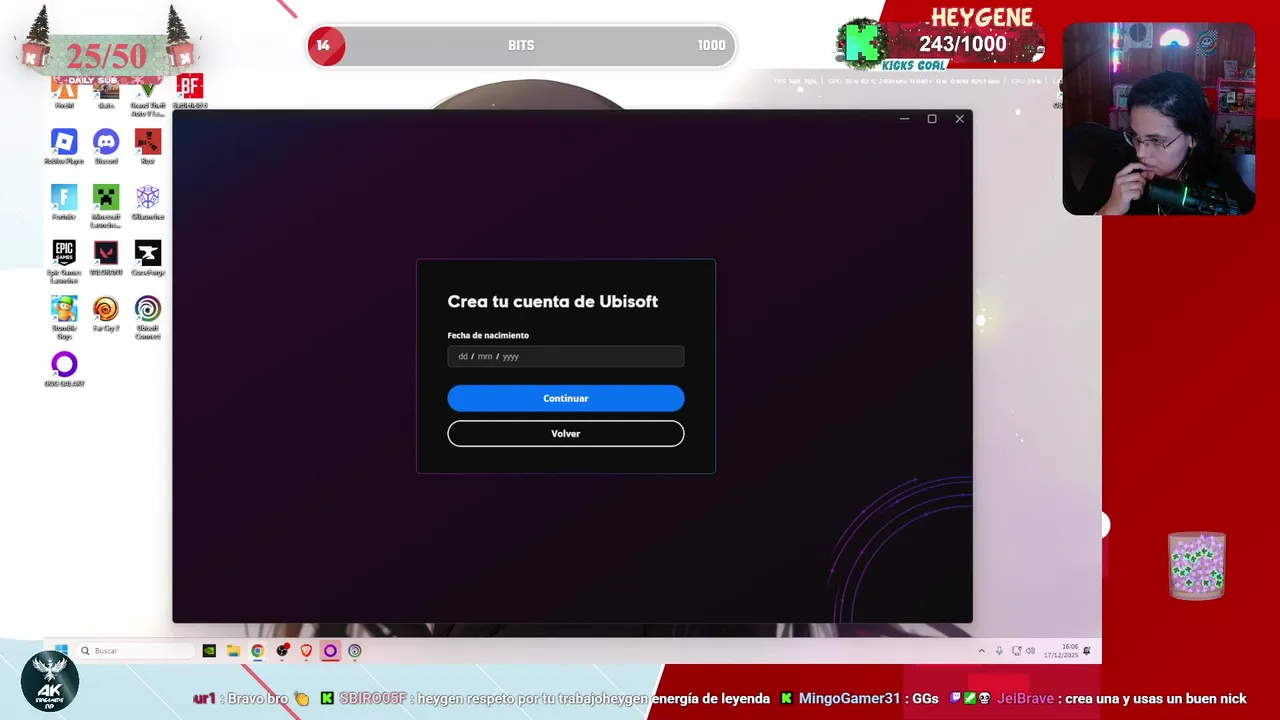Click the Buscar taskbar search box
Viewport: 1280px width, 720px height.
[136, 651]
